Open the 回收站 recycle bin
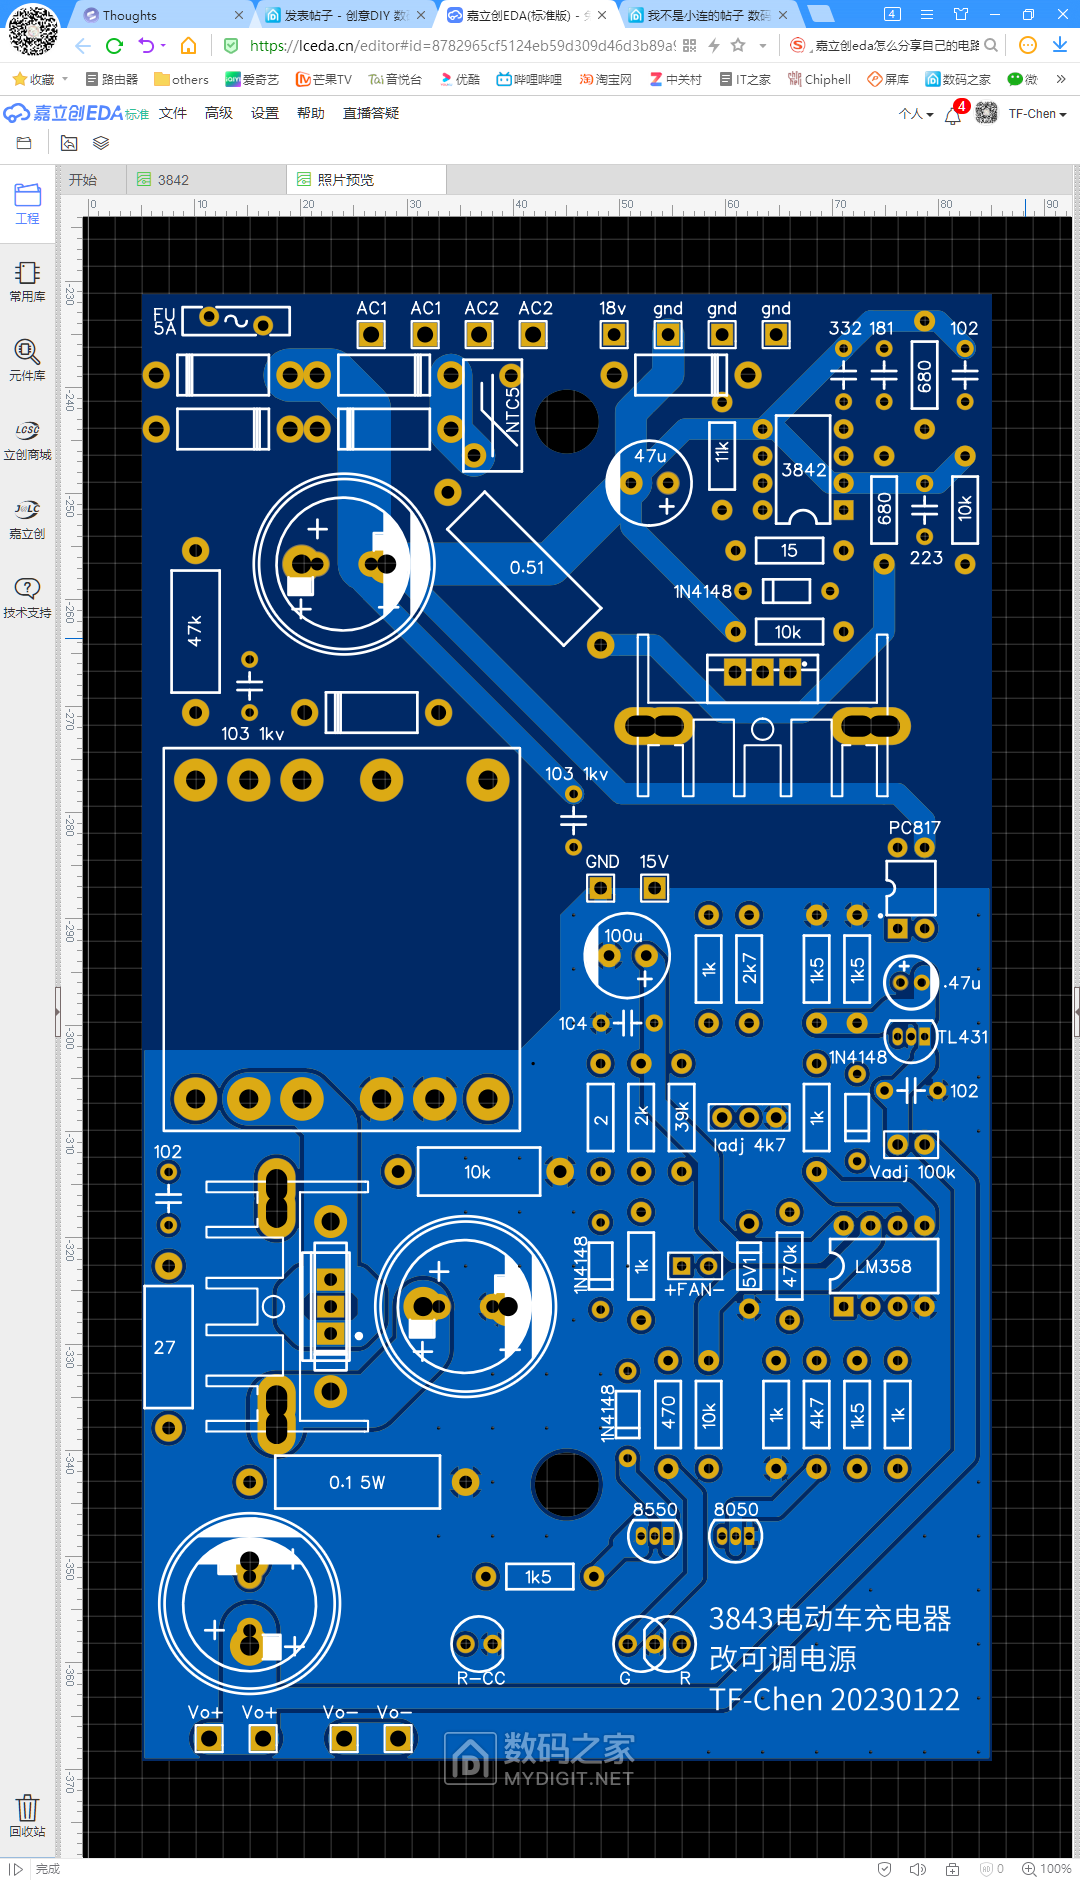The width and height of the screenshot is (1080, 1880). click(x=27, y=1816)
